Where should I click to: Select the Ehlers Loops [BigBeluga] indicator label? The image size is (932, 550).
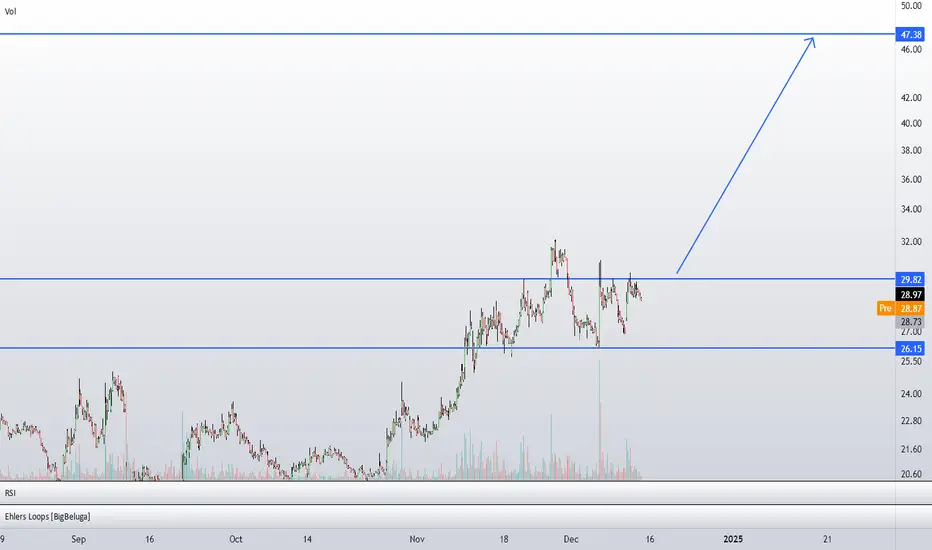[48, 517]
